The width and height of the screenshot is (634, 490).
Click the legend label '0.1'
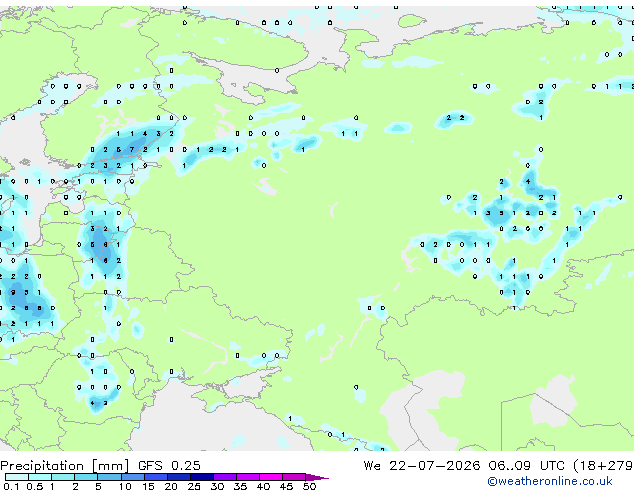[11, 486]
